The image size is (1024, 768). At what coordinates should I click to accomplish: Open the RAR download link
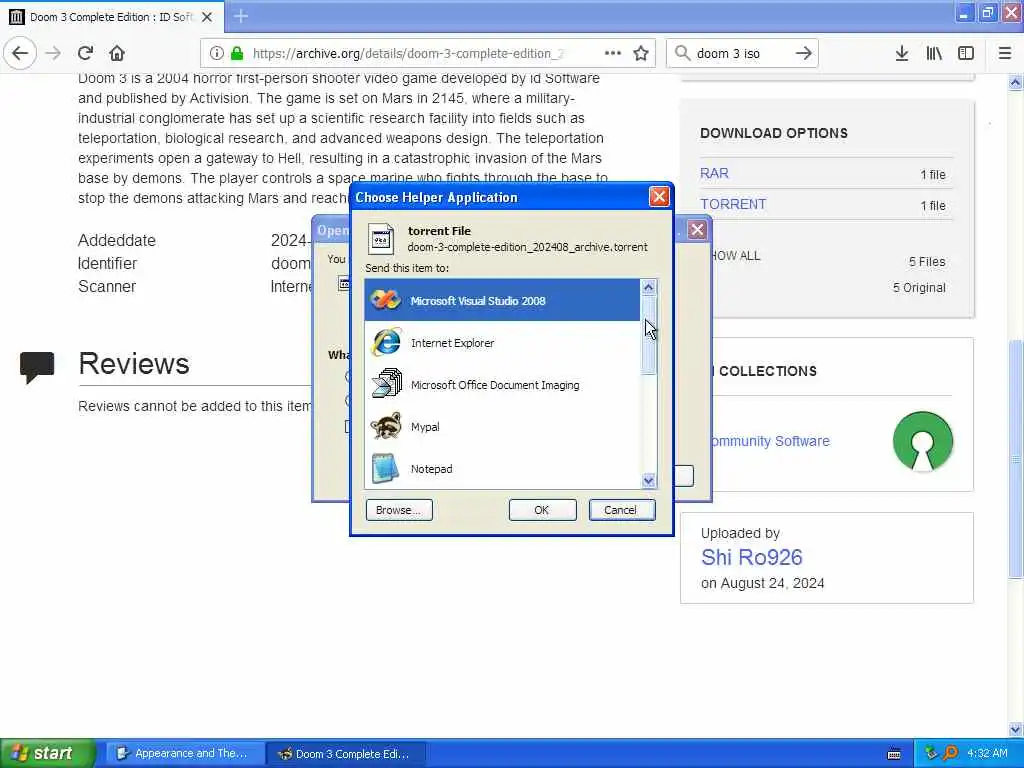[714, 174]
